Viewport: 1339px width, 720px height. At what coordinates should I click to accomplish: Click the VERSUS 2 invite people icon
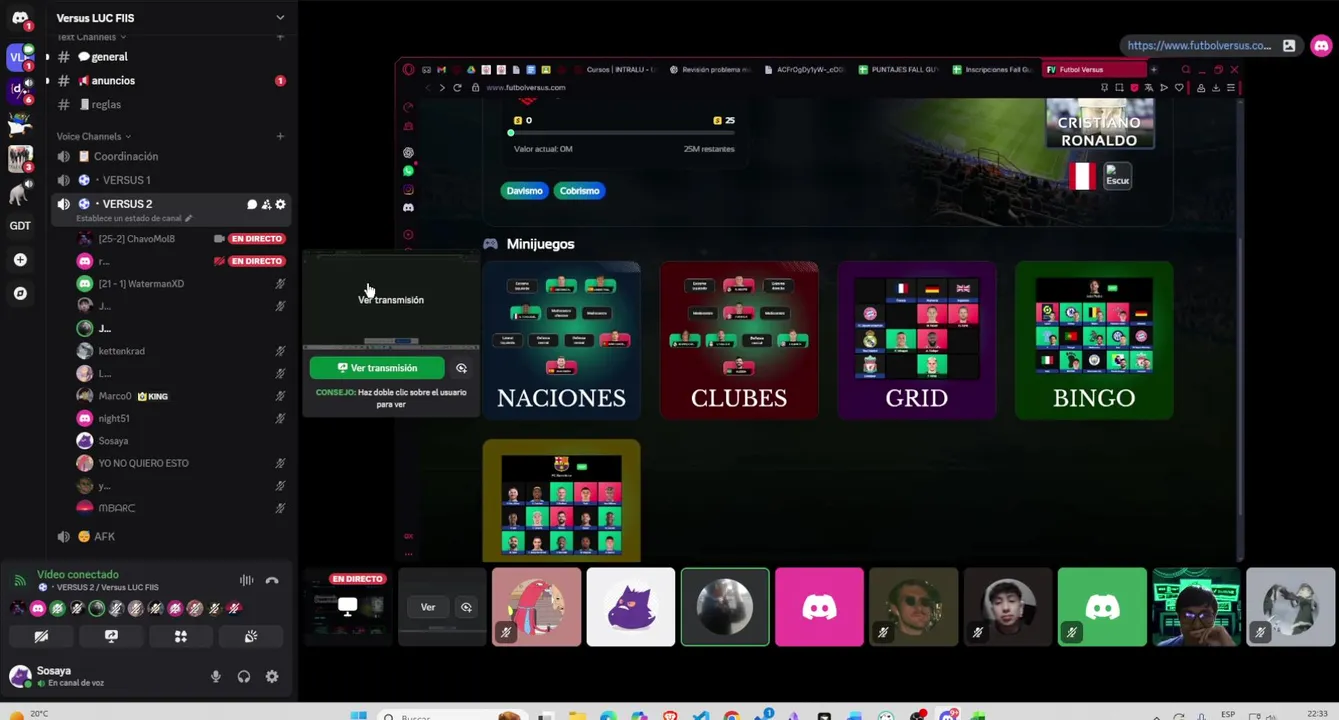click(266, 204)
